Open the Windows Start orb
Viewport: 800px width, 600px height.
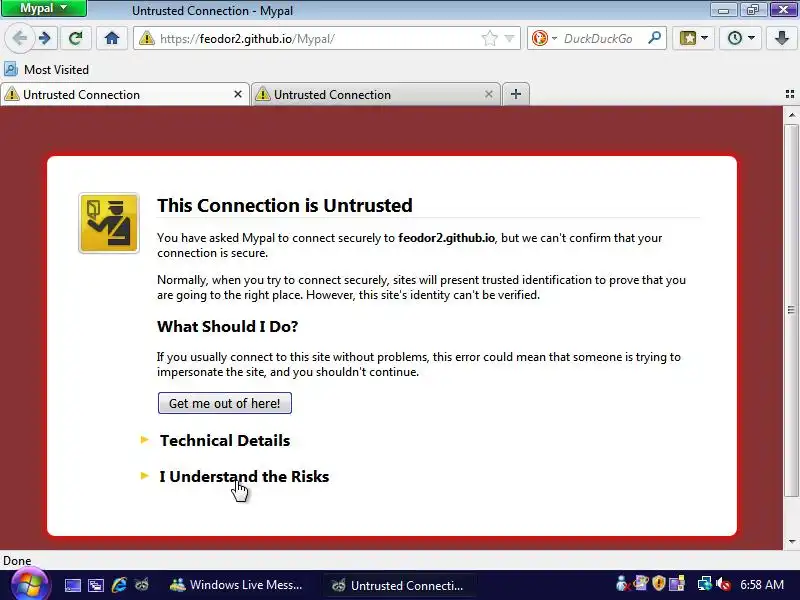tap(30, 585)
